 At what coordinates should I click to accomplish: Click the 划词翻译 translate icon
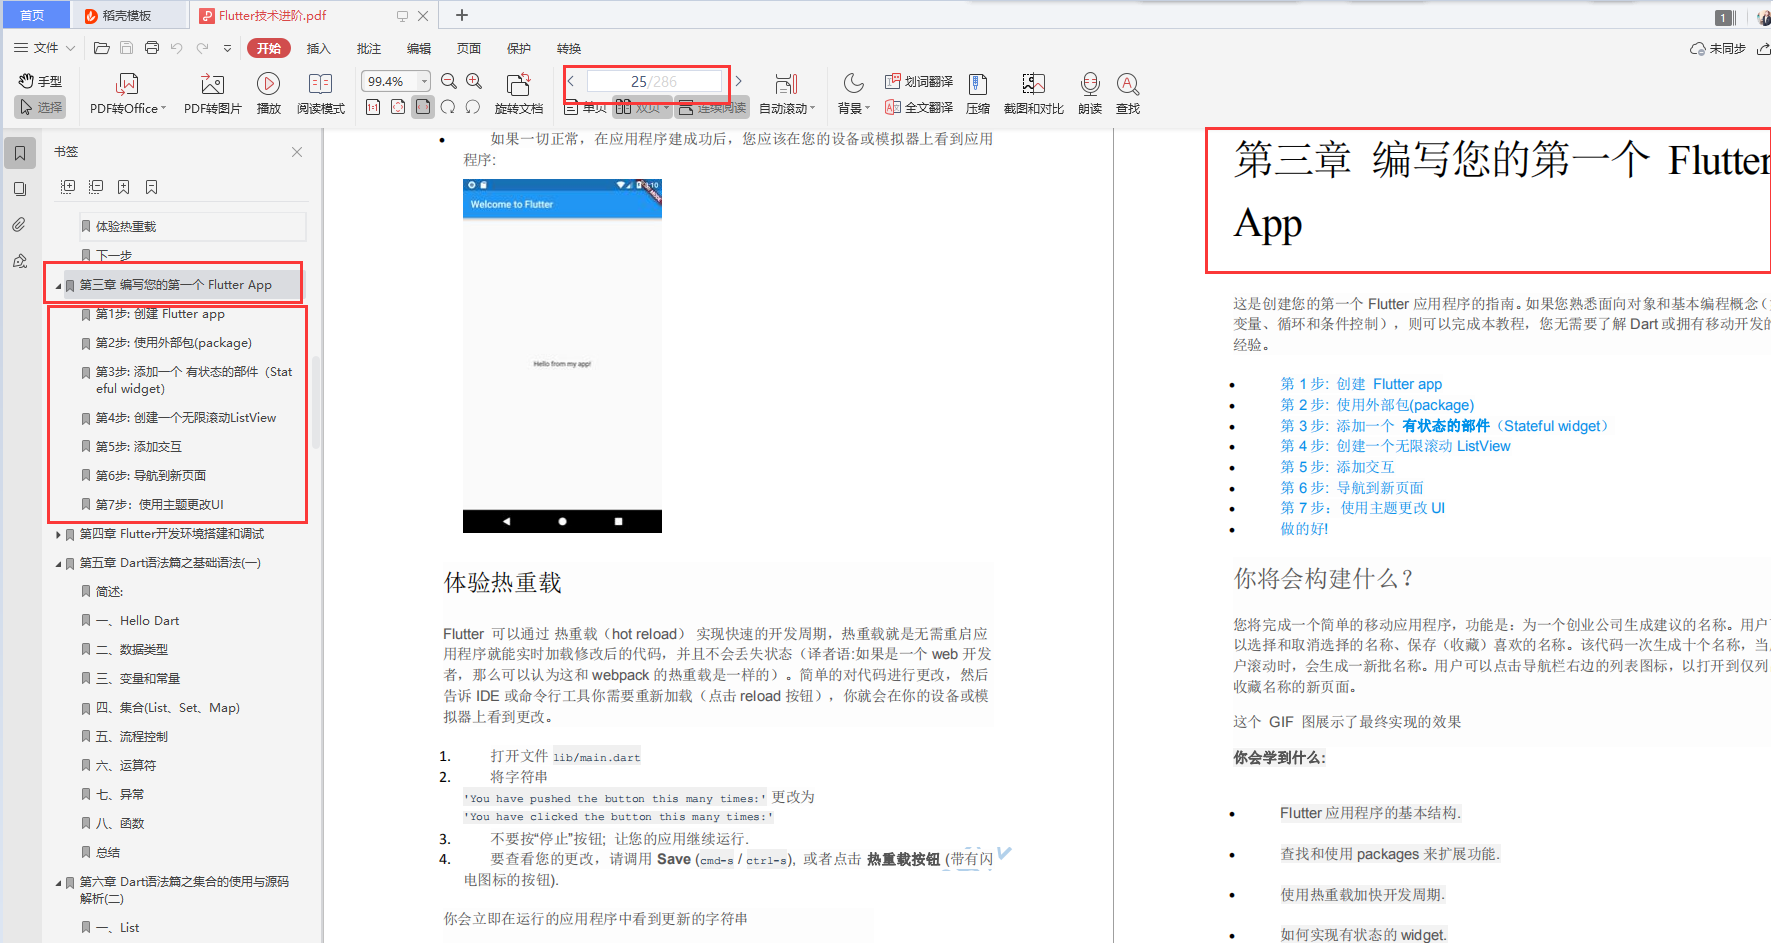click(892, 81)
